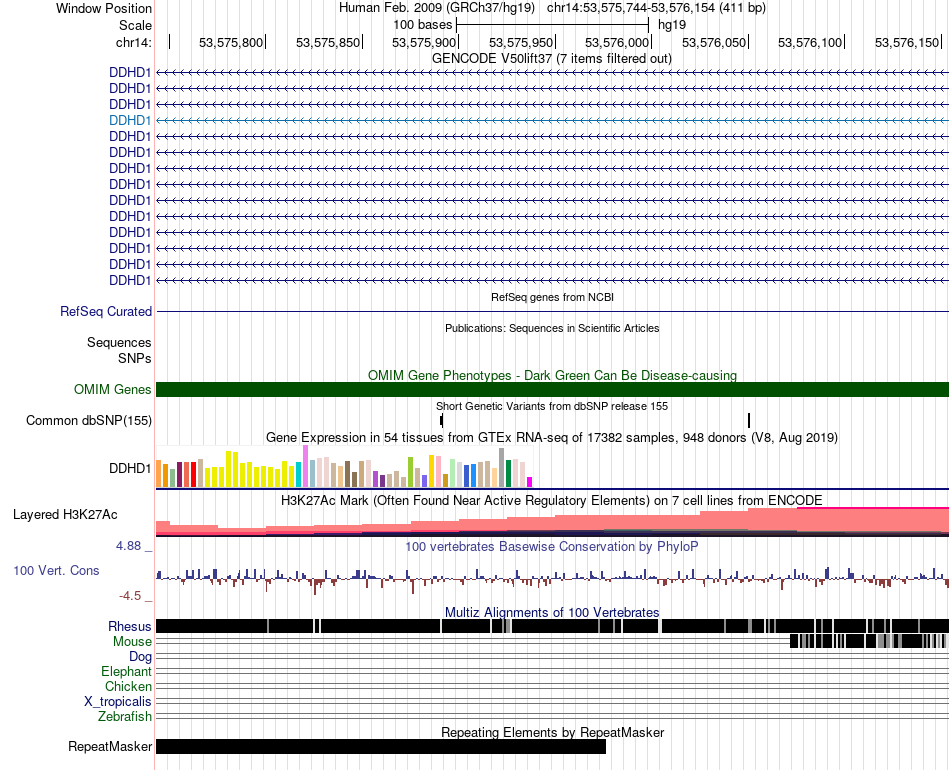This screenshot has height=770, width=950.
Task: Open the RepeatMasker track label
Action: tap(110, 746)
